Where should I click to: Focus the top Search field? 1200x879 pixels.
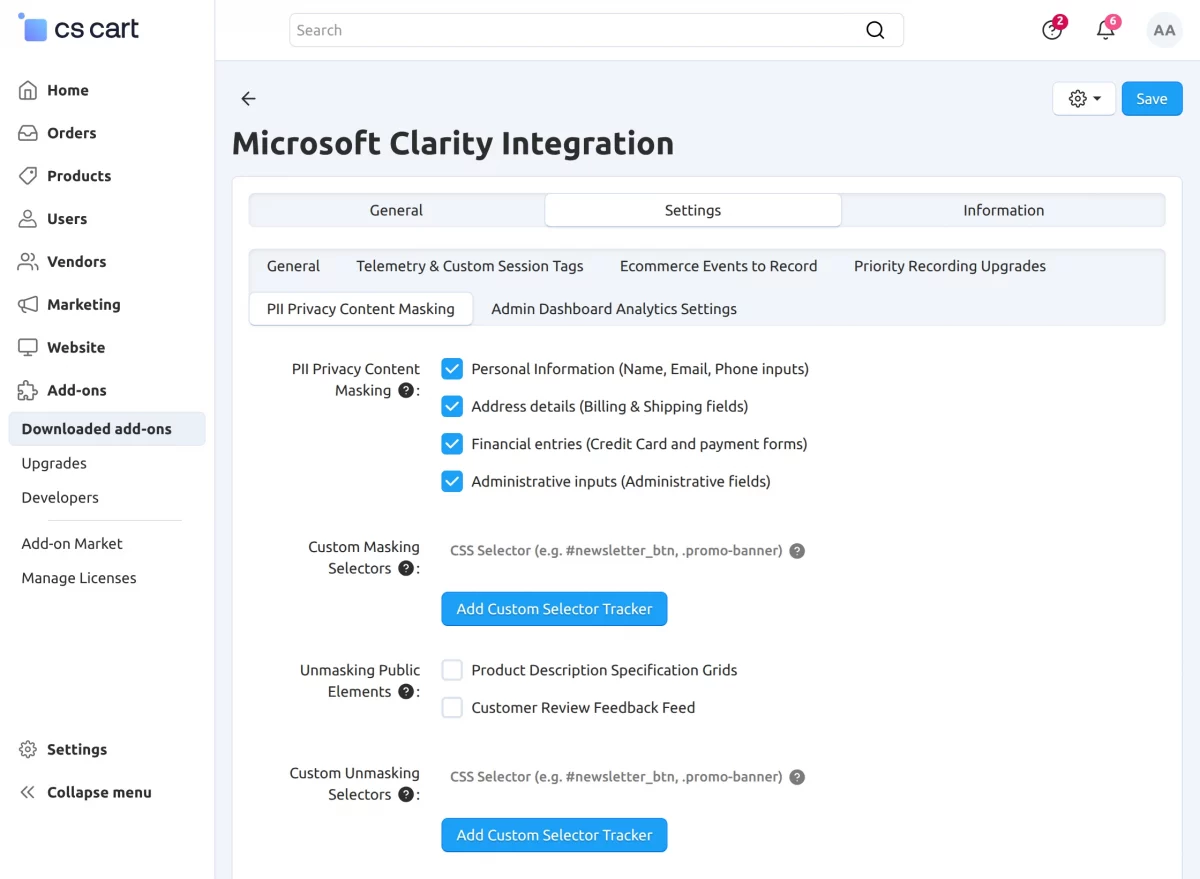tap(596, 30)
